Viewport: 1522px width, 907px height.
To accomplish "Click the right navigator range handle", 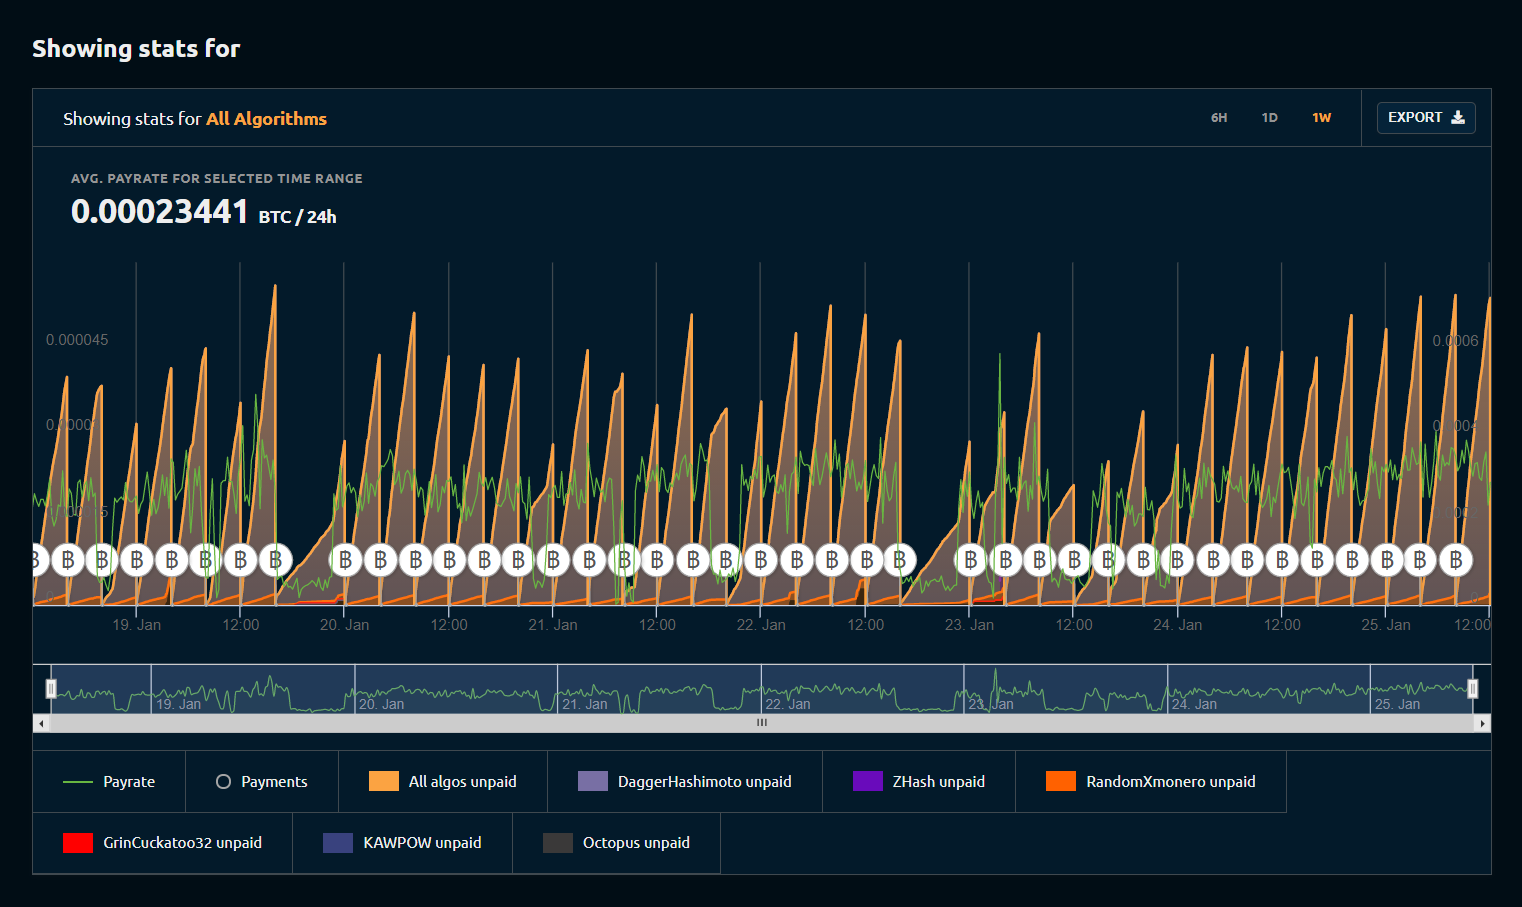I will (x=1472, y=688).
